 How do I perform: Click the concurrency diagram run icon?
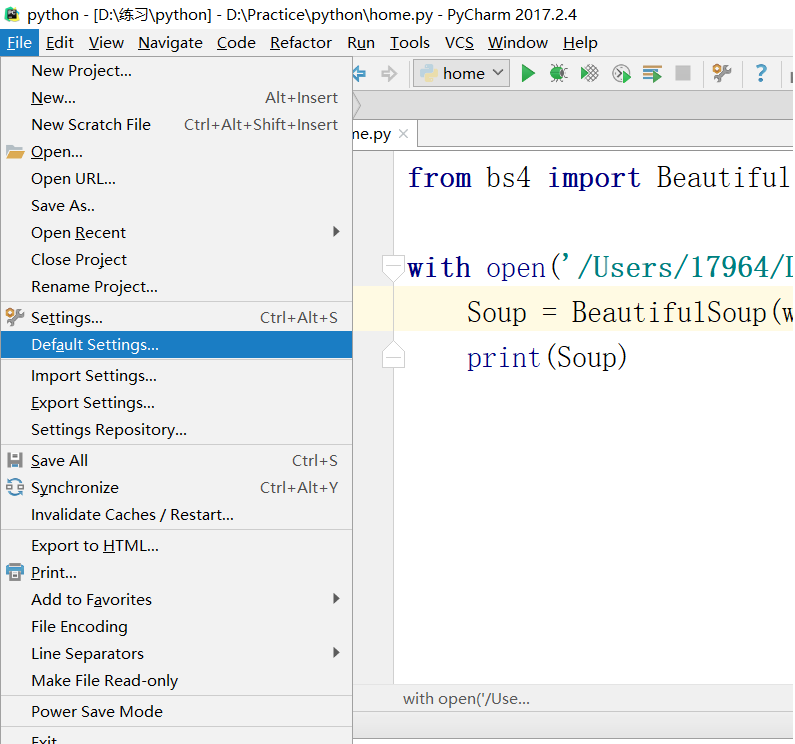point(652,73)
